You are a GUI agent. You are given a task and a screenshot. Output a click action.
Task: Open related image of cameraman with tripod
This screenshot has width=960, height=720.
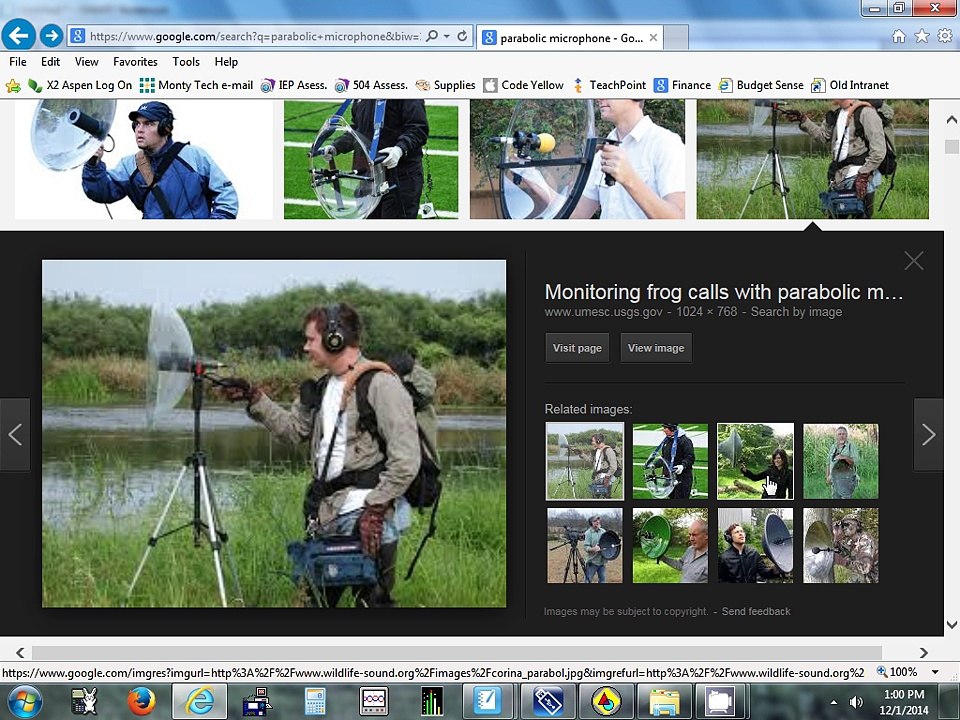585,546
